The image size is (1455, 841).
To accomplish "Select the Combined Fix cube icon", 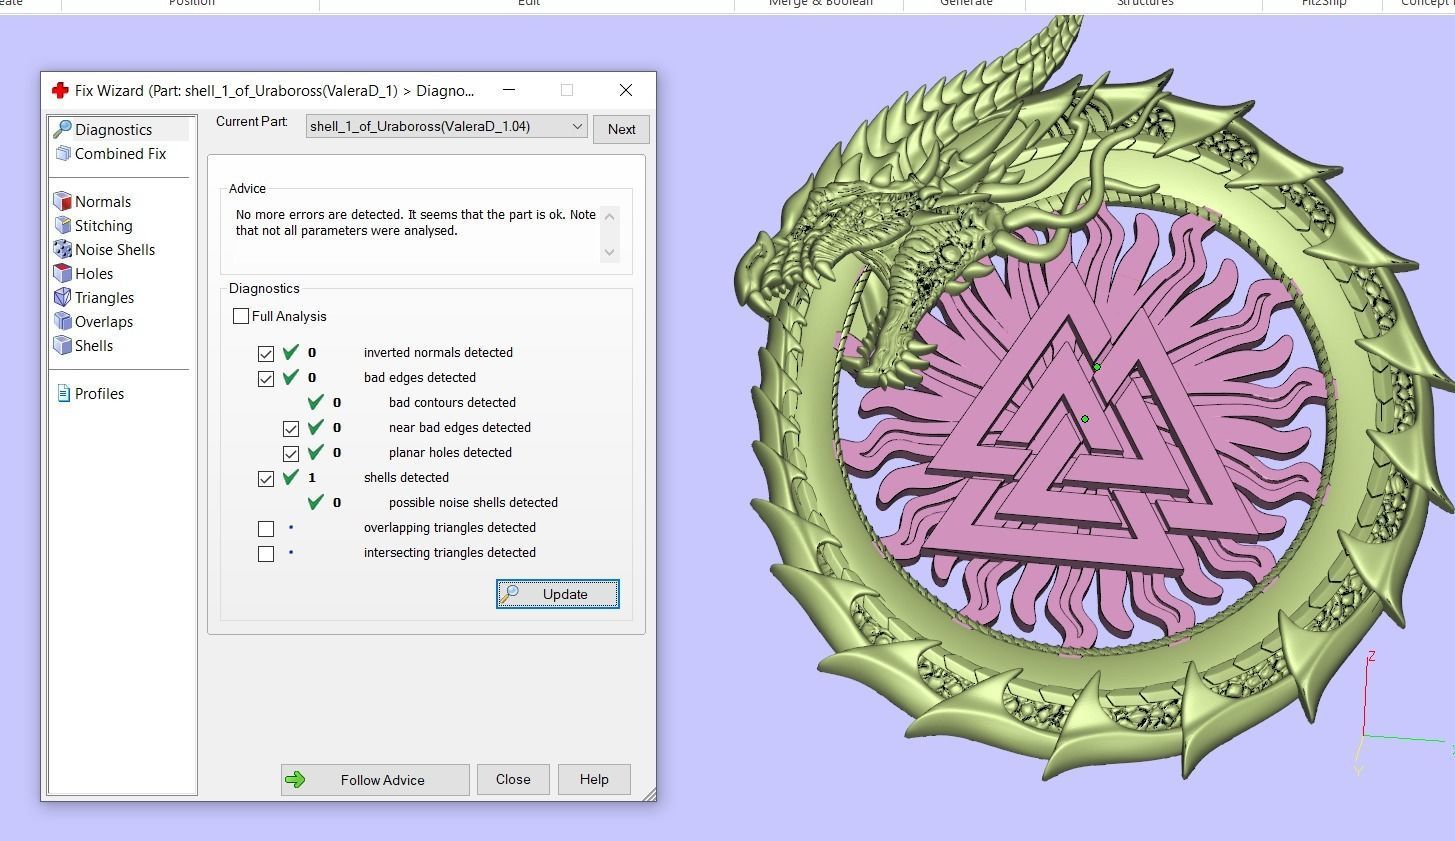I will point(63,153).
